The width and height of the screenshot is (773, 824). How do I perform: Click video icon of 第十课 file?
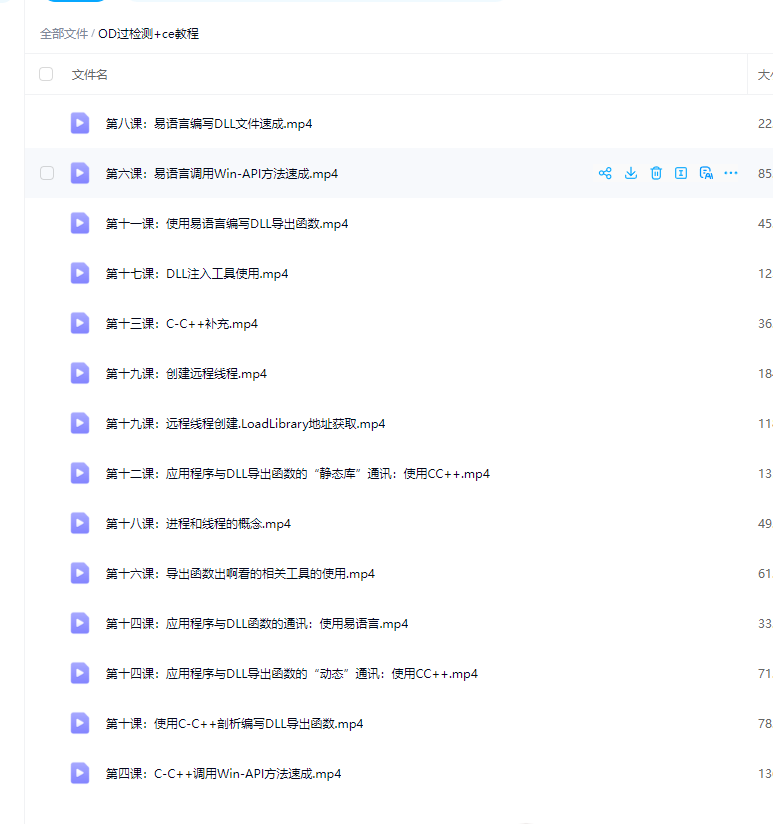click(x=80, y=723)
